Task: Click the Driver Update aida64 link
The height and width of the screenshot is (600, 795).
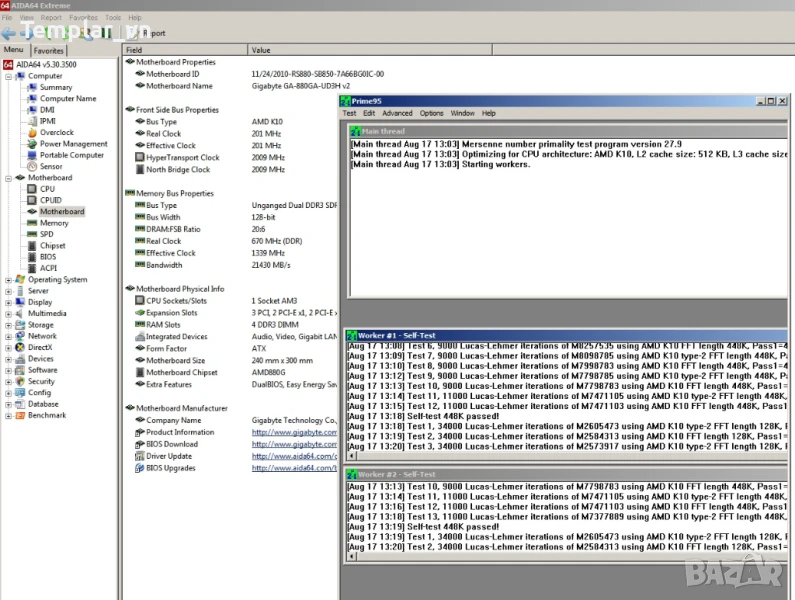Action: pyautogui.click(x=293, y=456)
